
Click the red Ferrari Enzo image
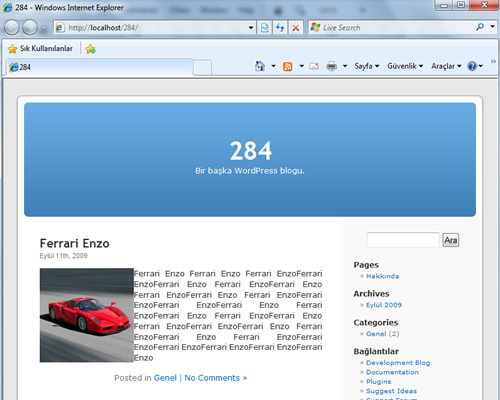tap(87, 315)
